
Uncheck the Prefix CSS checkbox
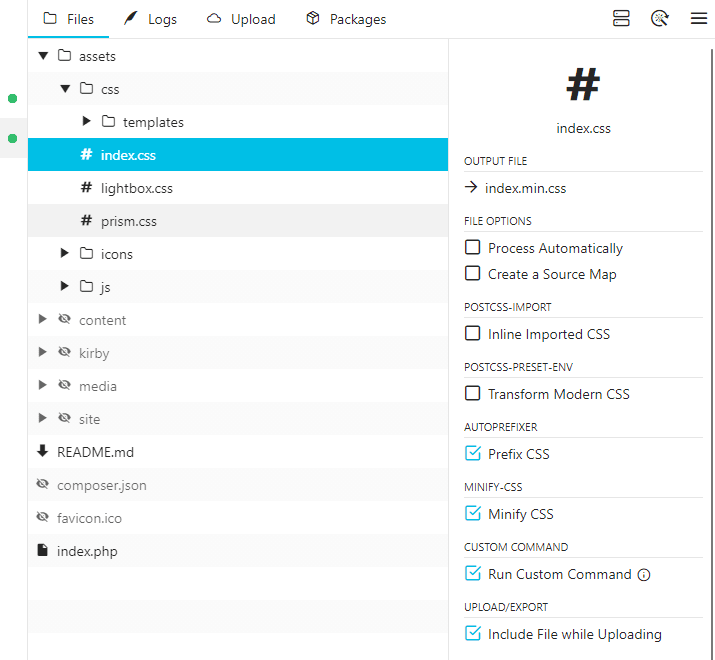point(472,453)
